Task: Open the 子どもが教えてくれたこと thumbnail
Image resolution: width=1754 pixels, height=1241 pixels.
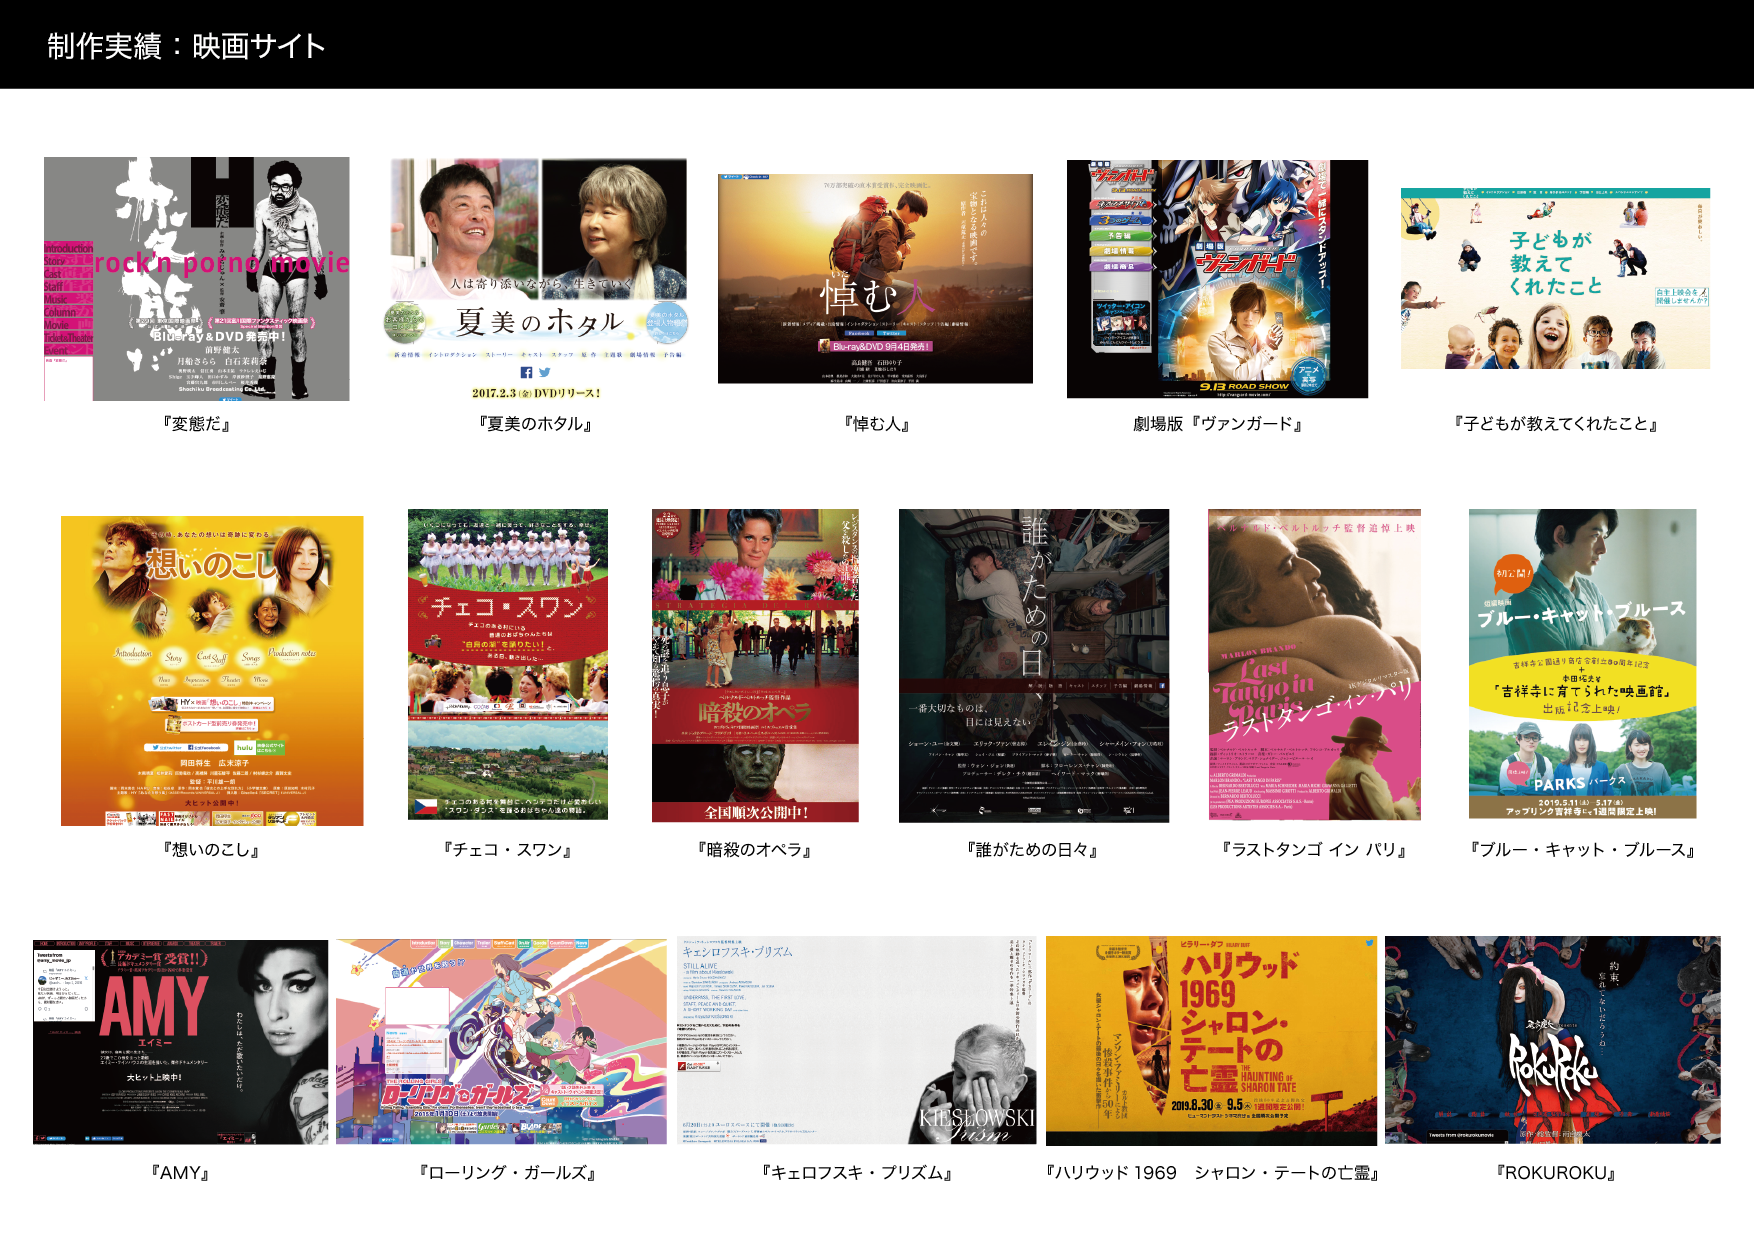Action: click(x=1555, y=279)
